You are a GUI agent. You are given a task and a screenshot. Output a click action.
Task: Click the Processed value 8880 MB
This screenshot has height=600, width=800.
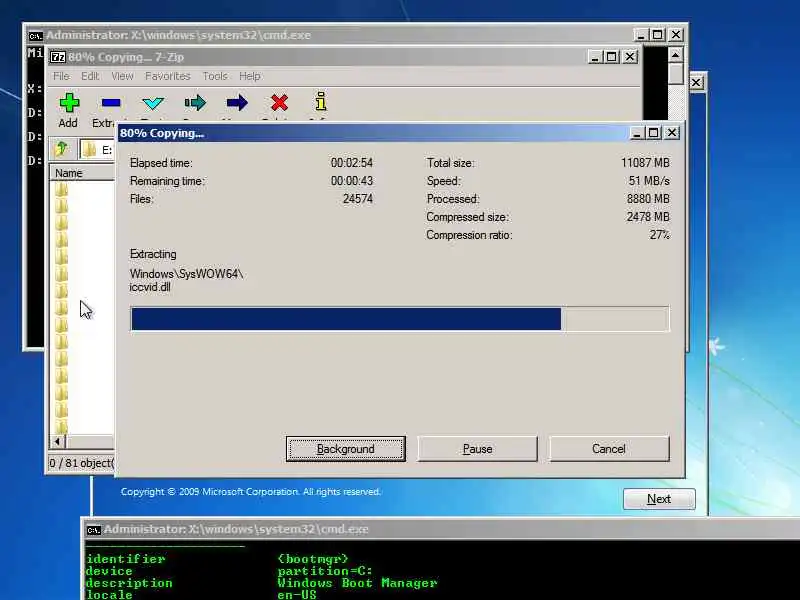pyautogui.click(x=648, y=199)
